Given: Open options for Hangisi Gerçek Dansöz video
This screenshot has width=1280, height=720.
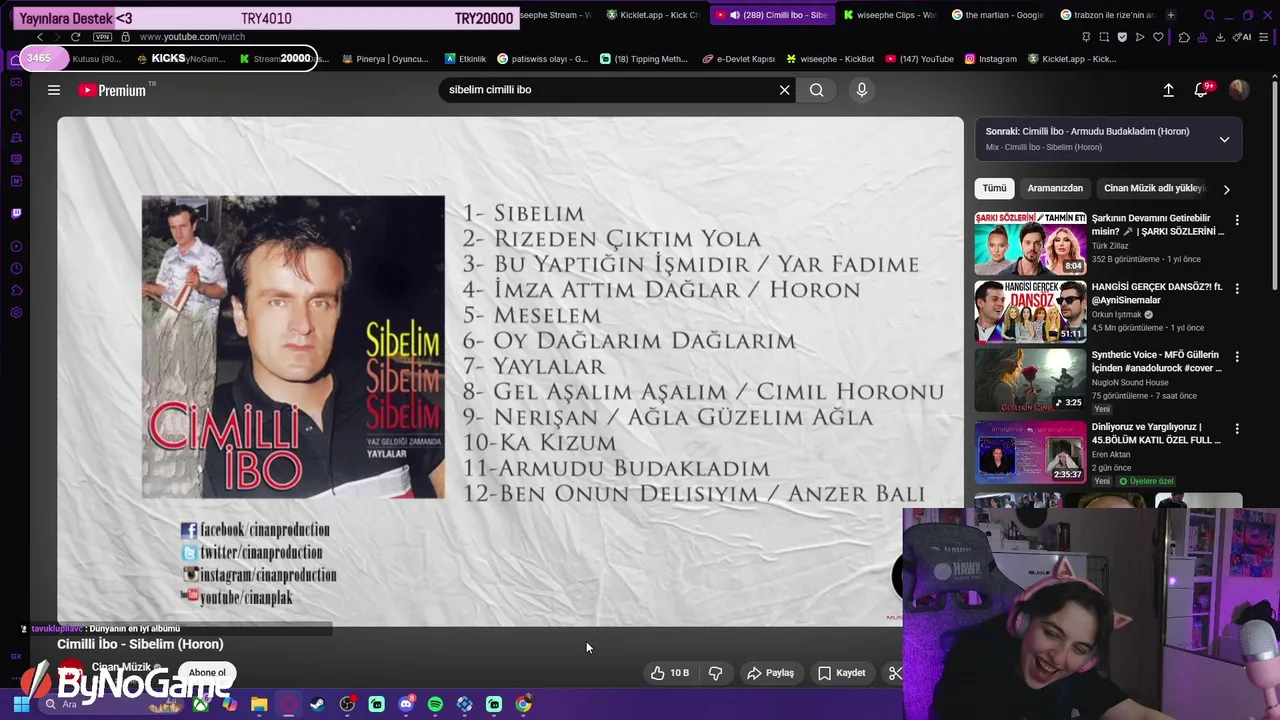Looking at the screenshot, I should (x=1237, y=288).
